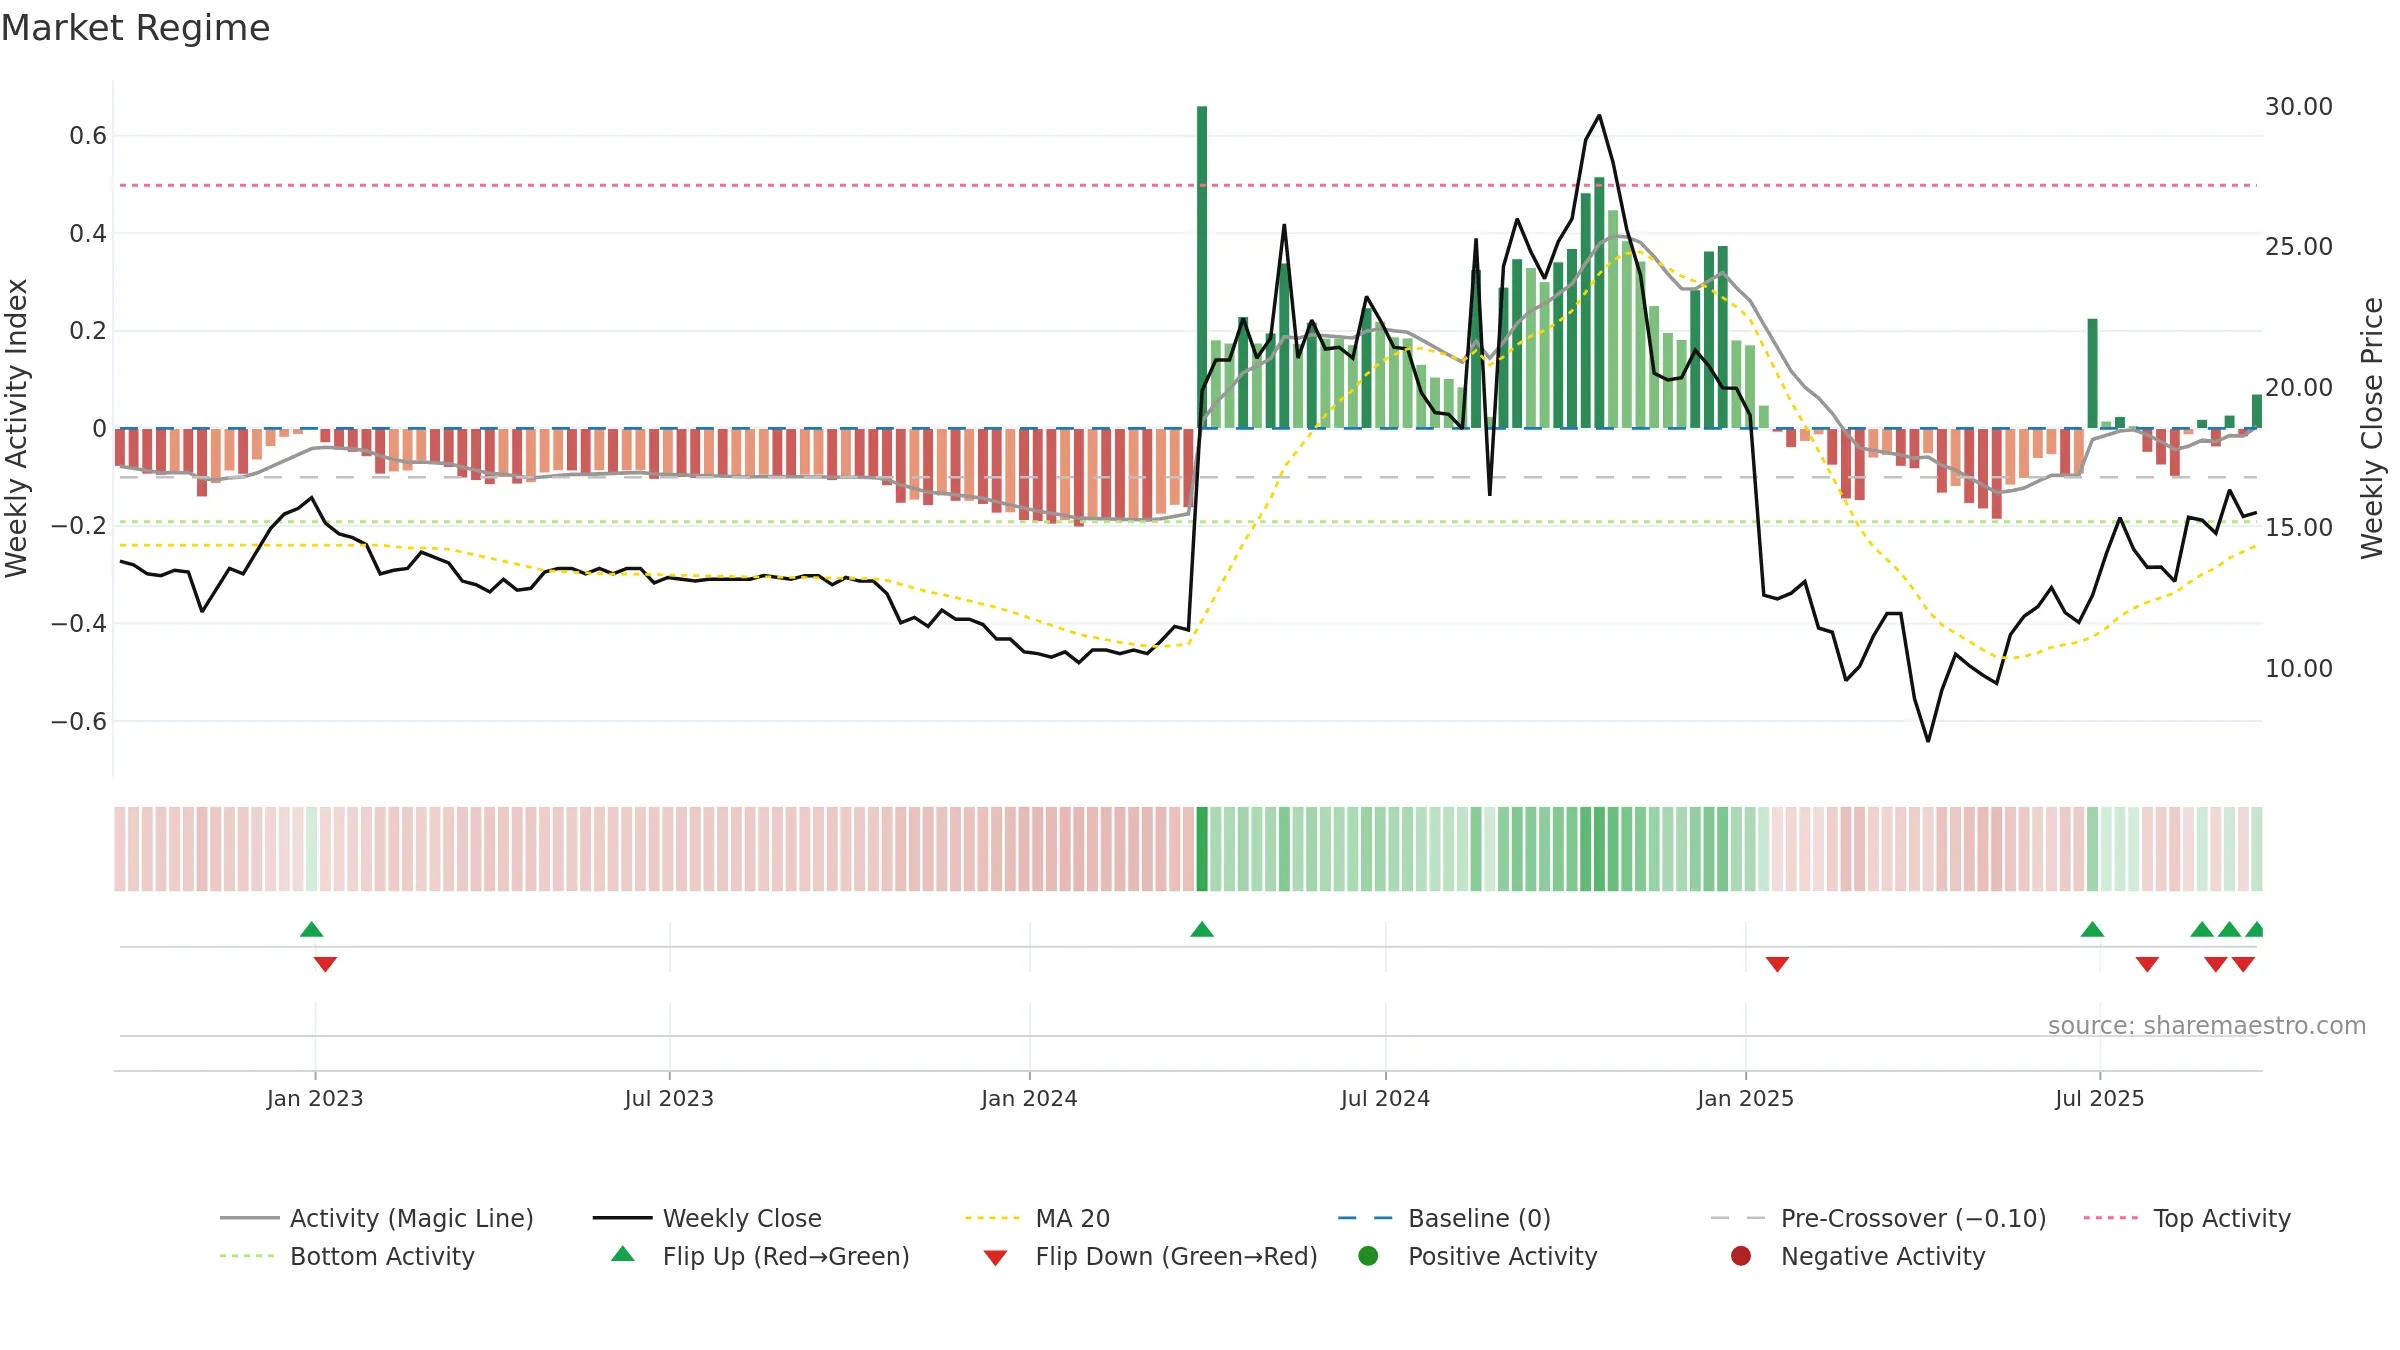Toggle Bottom Activity legend entry
This screenshot has width=2400, height=1350.
pos(347,1256)
